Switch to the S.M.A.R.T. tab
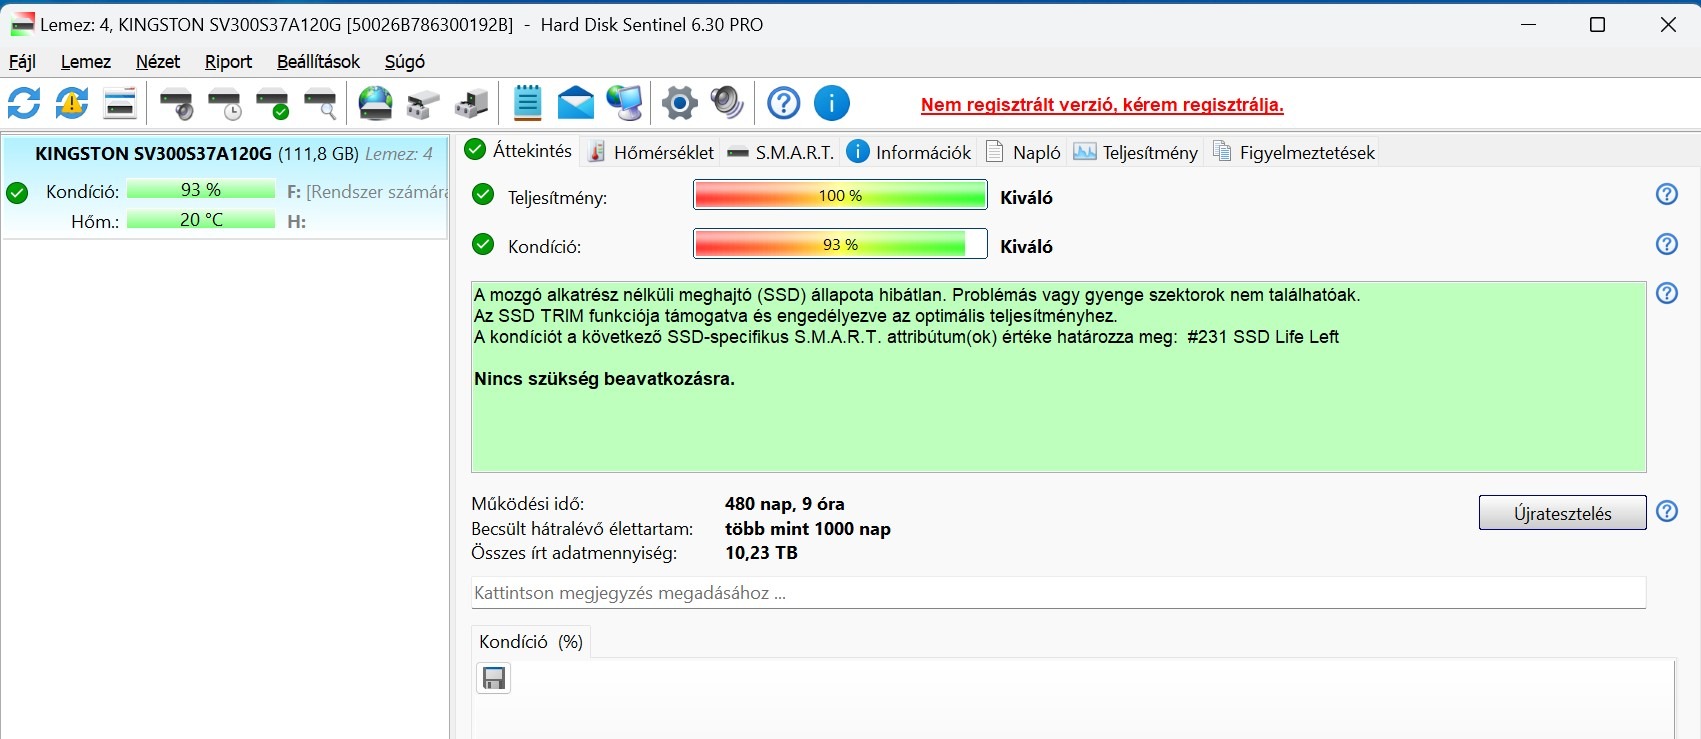 (781, 152)
